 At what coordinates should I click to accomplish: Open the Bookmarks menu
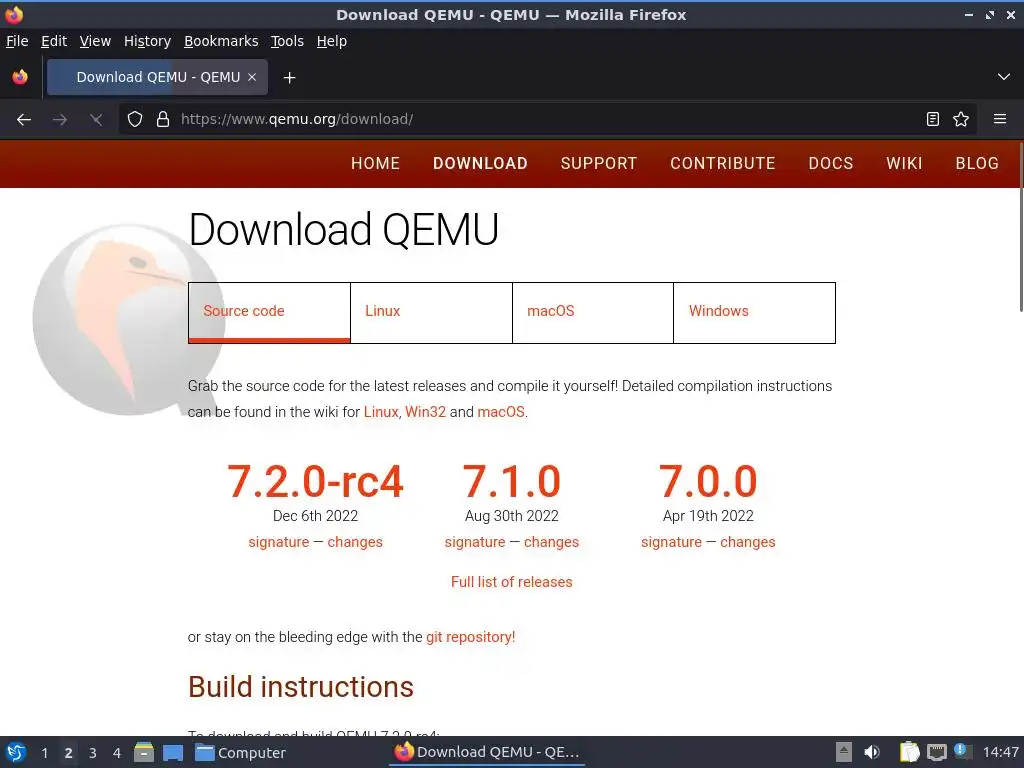221,41
